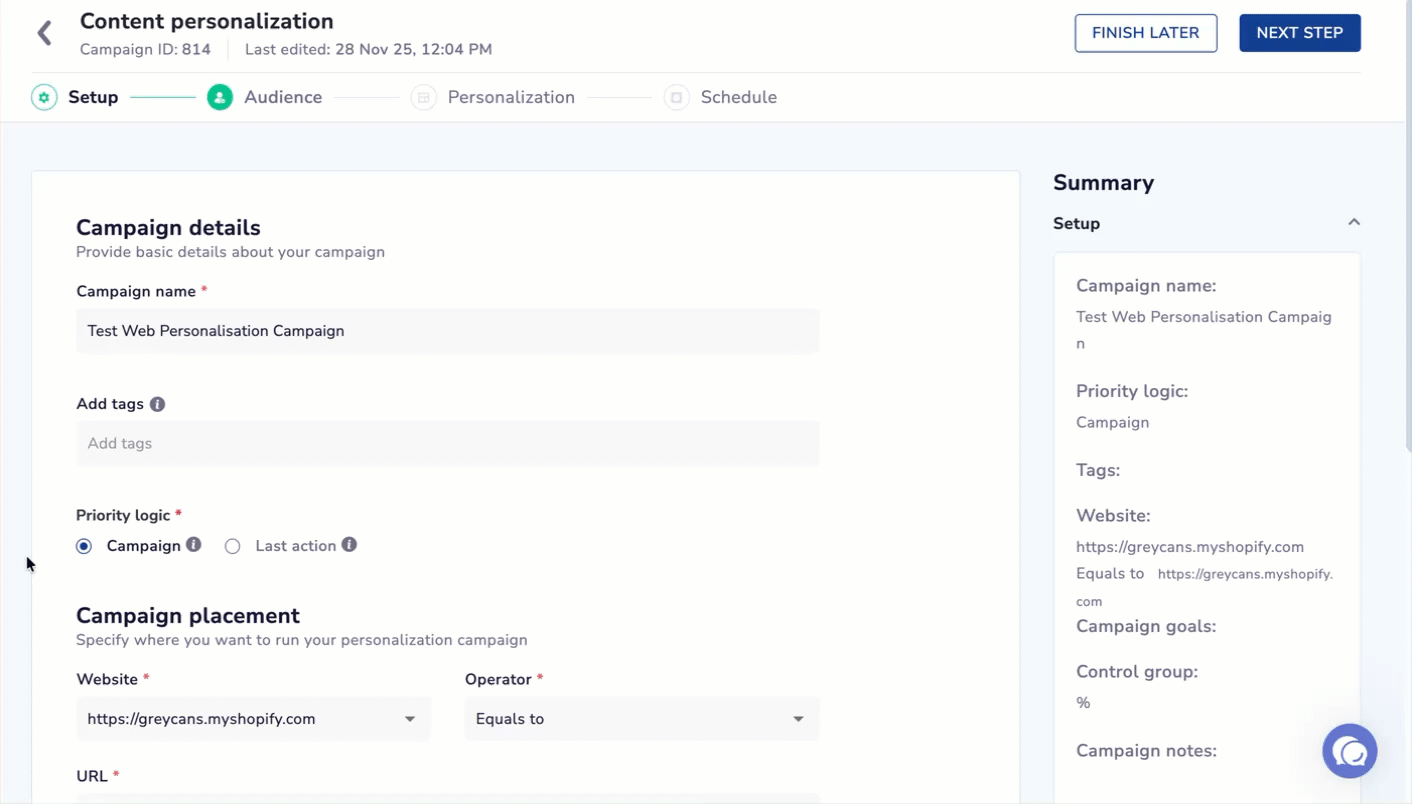Click the summary Priority logic label
The image size is (1412, 804).
(1132, 391)
